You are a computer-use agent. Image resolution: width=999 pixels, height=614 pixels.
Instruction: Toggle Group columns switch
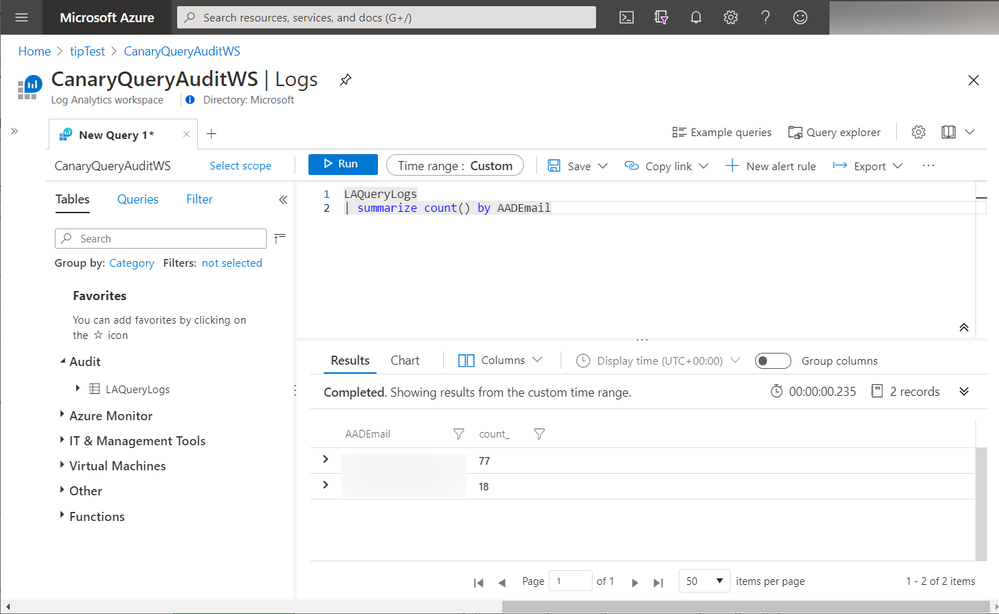tap(773, 361)
